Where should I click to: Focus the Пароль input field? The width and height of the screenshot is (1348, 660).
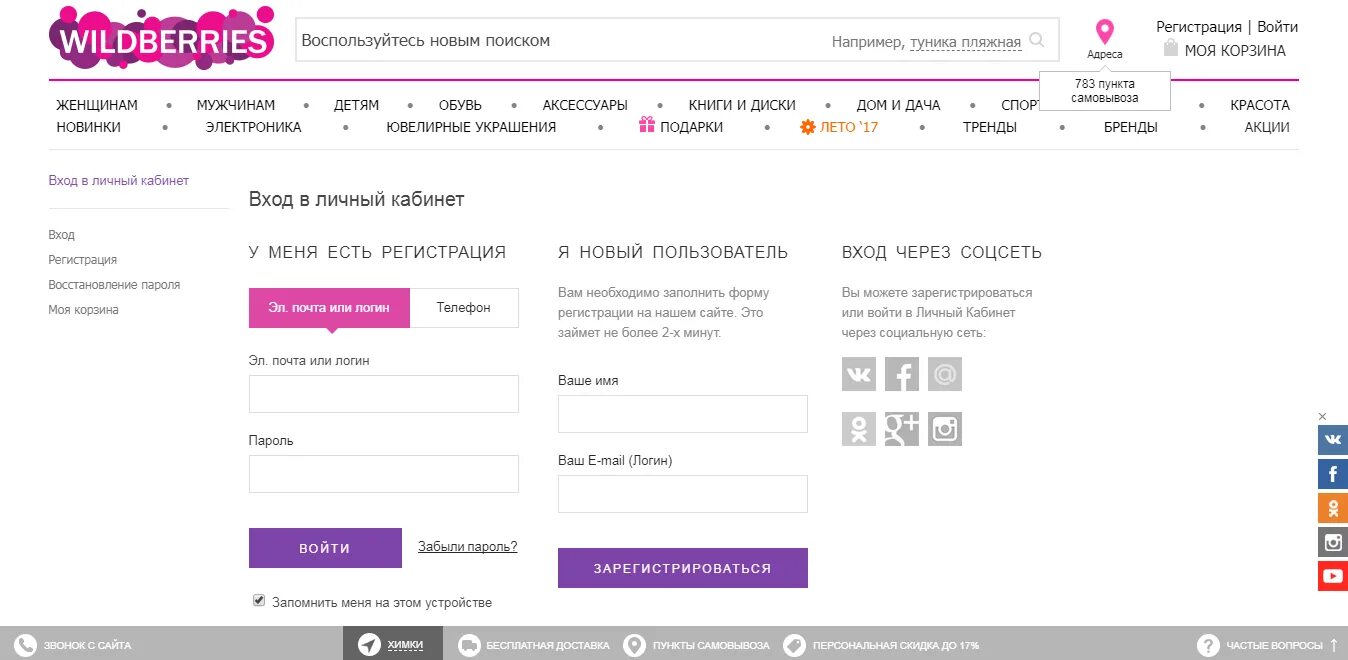tap(384, 474)
